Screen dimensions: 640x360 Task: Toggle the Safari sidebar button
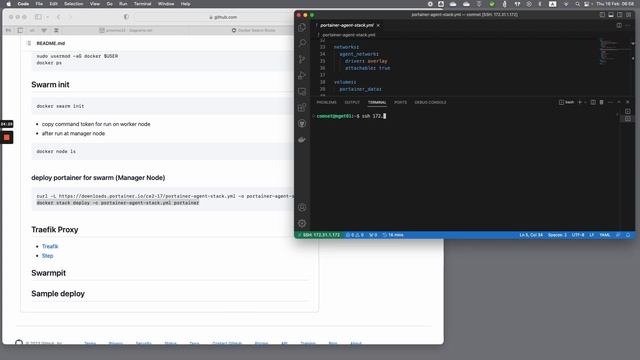[x=38, y=17]
